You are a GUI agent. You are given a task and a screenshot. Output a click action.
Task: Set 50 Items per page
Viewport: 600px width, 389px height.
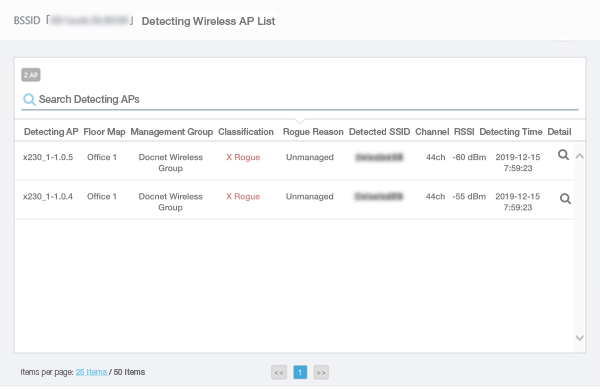(129, 372)
